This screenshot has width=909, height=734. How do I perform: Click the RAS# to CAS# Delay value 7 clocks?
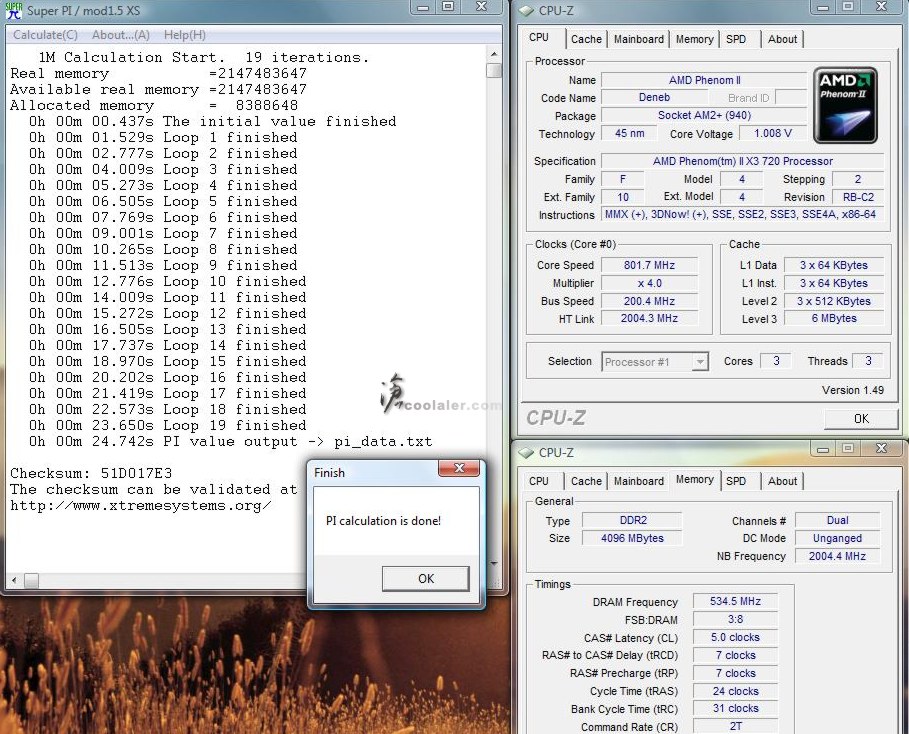(735, 655)
